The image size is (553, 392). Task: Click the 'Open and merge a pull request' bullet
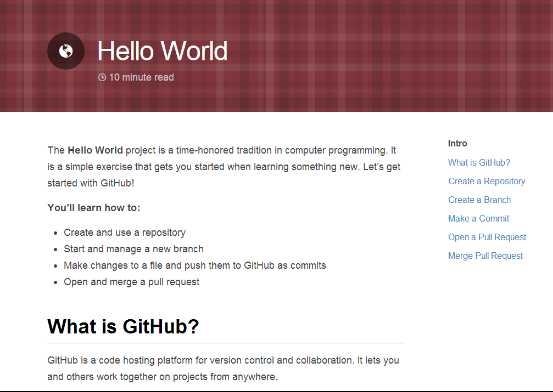click(x=132, y=282)
